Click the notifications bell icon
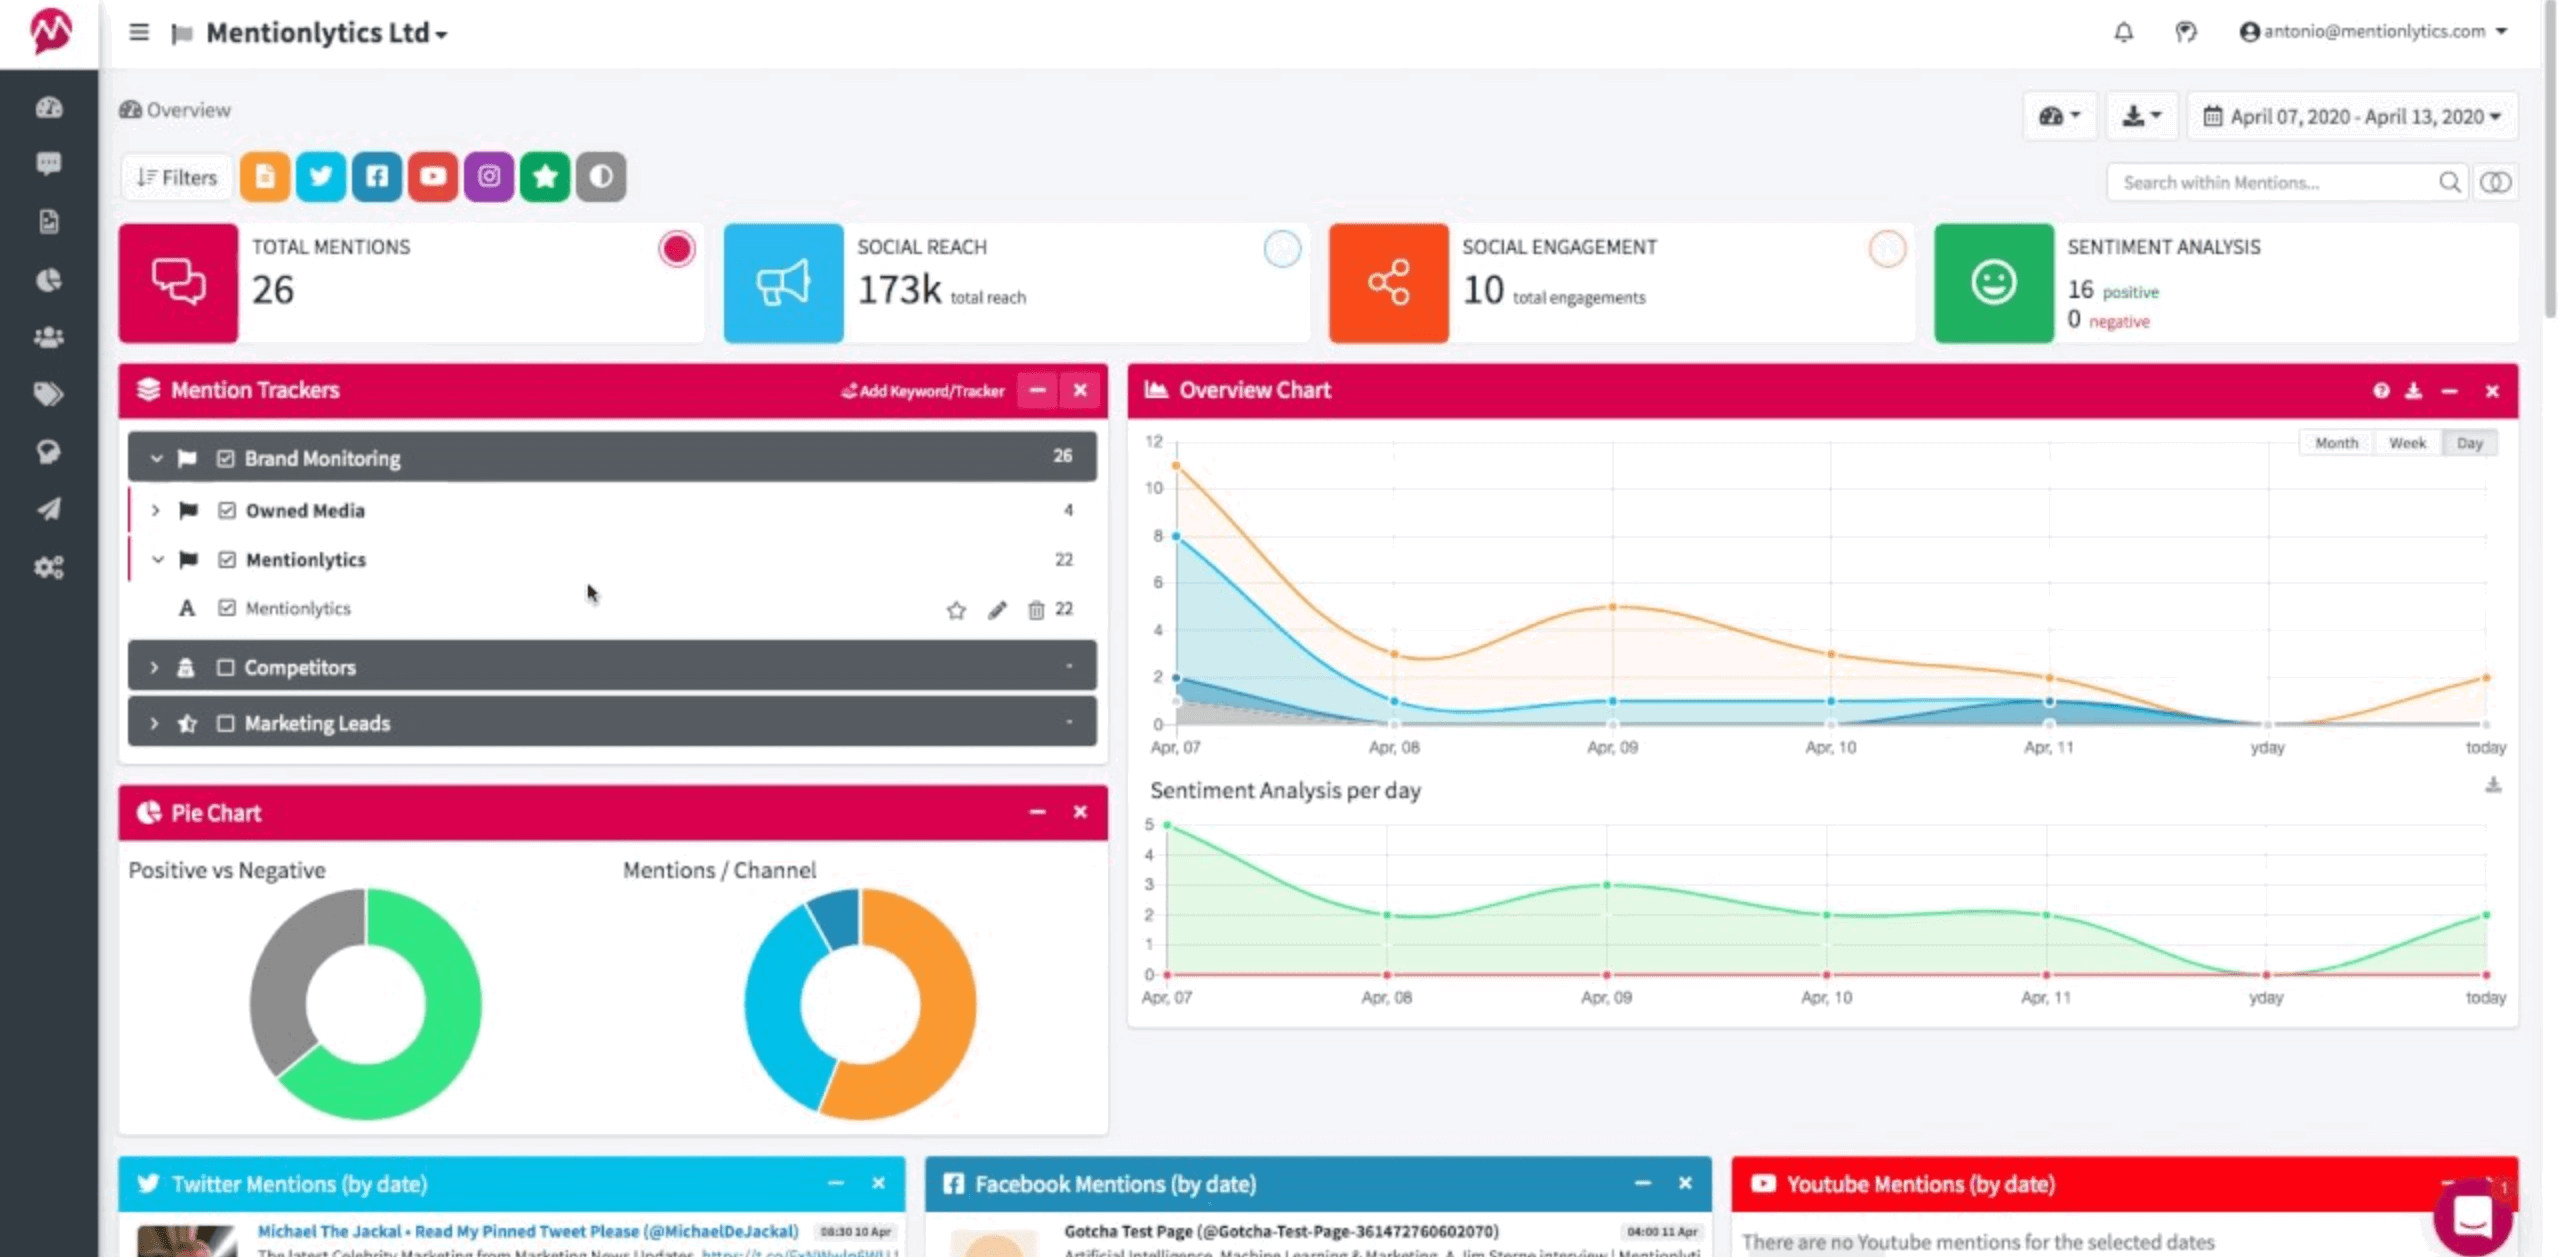 click(x=2124, y=32)
